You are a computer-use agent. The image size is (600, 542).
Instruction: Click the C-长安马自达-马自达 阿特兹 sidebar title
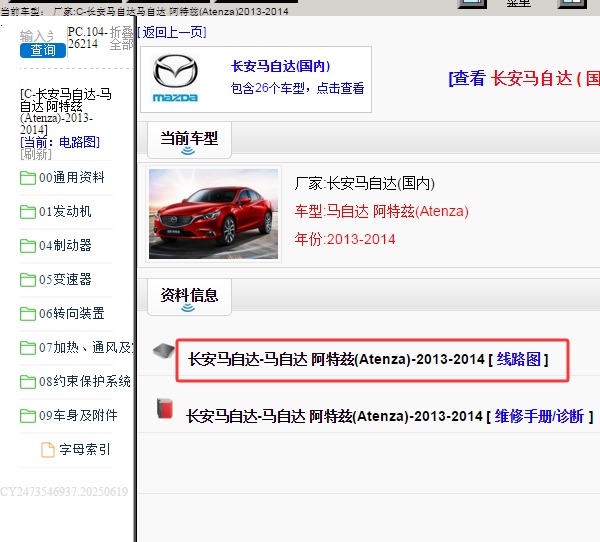(66, 111)
